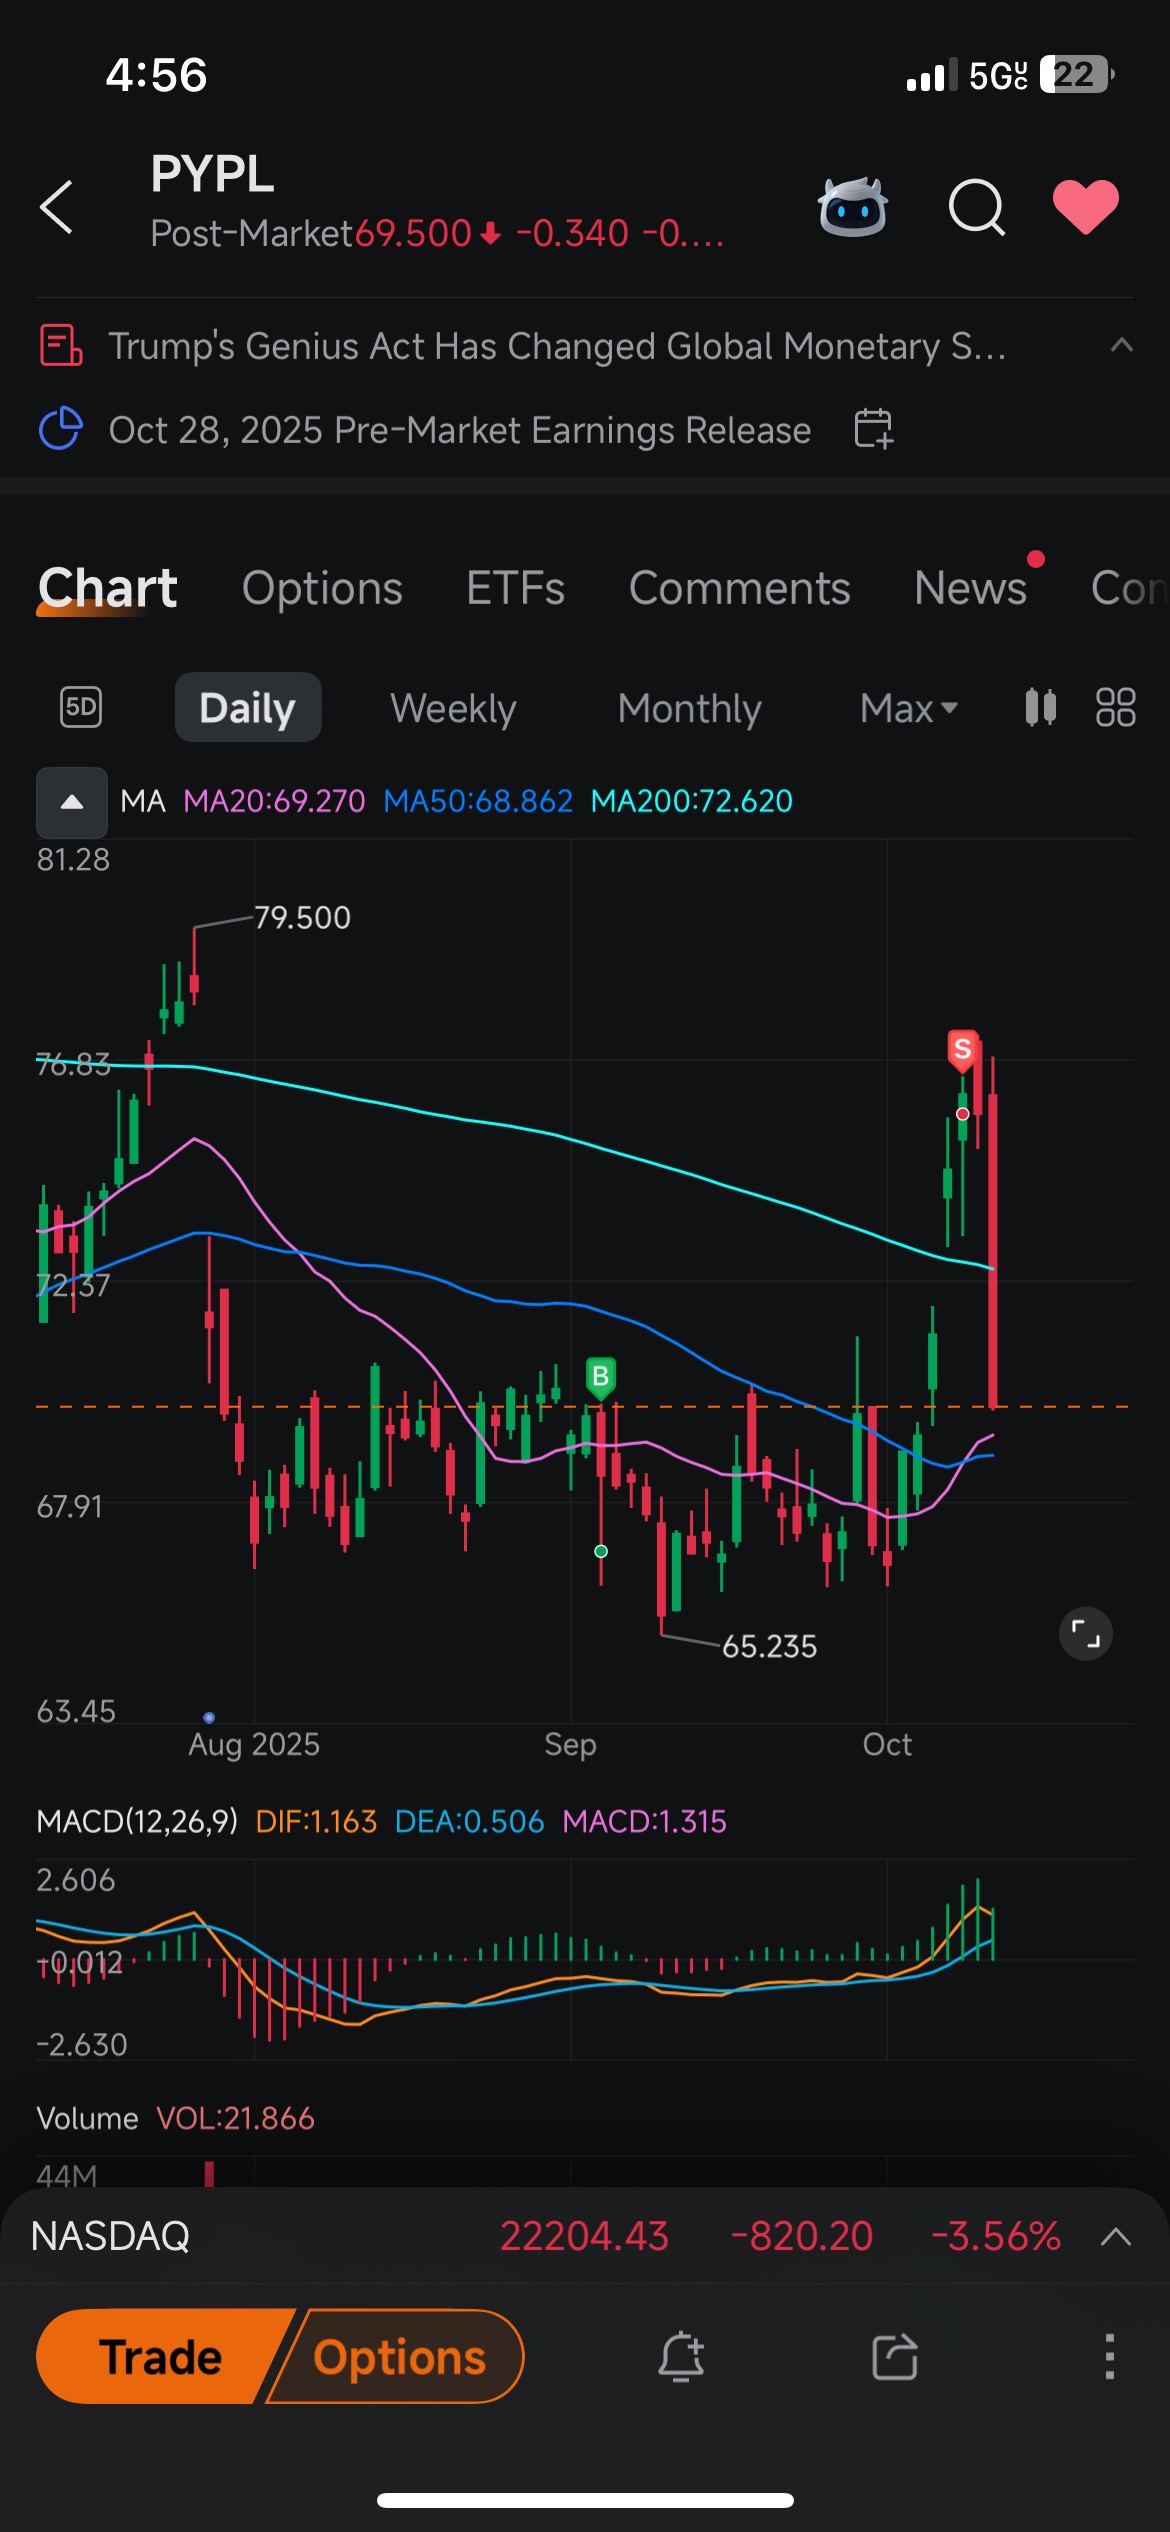Tap the 79.500 high price label

click(302, 917)
